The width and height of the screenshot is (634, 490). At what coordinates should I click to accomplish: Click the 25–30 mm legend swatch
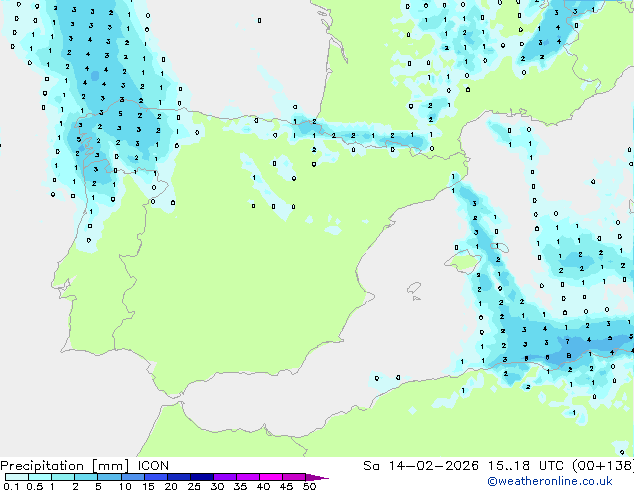point(202,477)
